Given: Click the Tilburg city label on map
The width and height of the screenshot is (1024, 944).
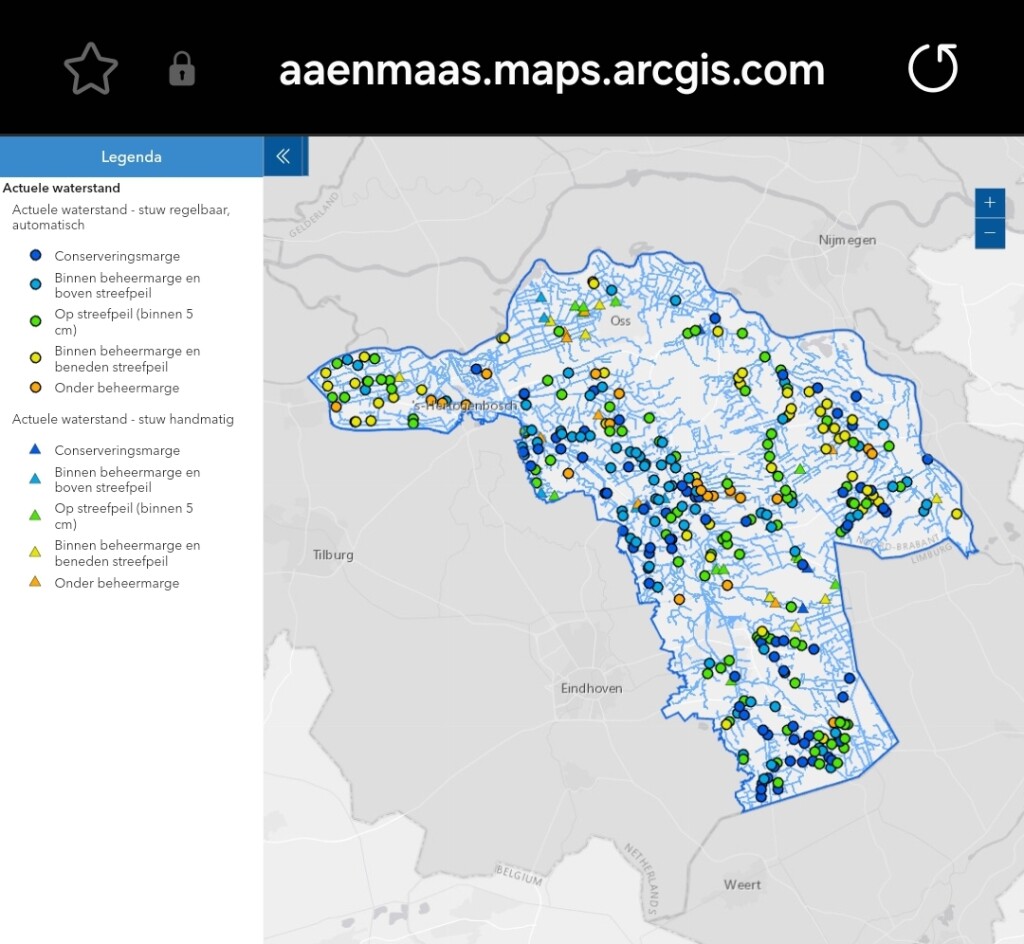Looking at the screenshot, I should (x=333, y=555).
